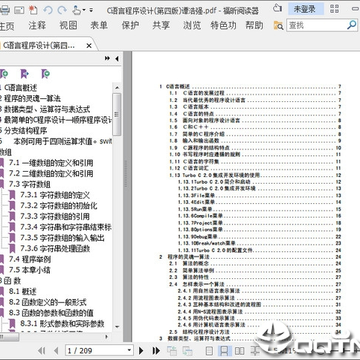Select bookmark 7.3.6 字符串处理函数
The image size is (360, 360).
coord(55,248)
